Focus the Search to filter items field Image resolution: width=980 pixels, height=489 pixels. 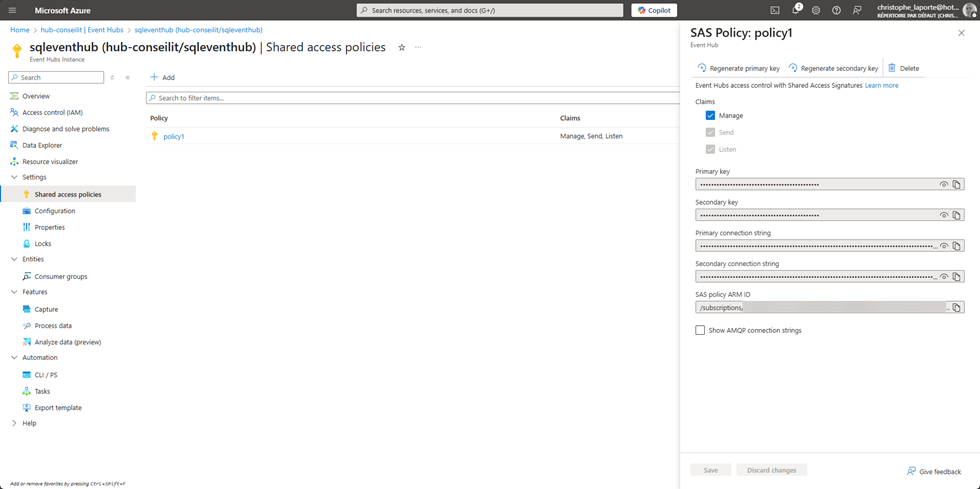coord(412,98)
